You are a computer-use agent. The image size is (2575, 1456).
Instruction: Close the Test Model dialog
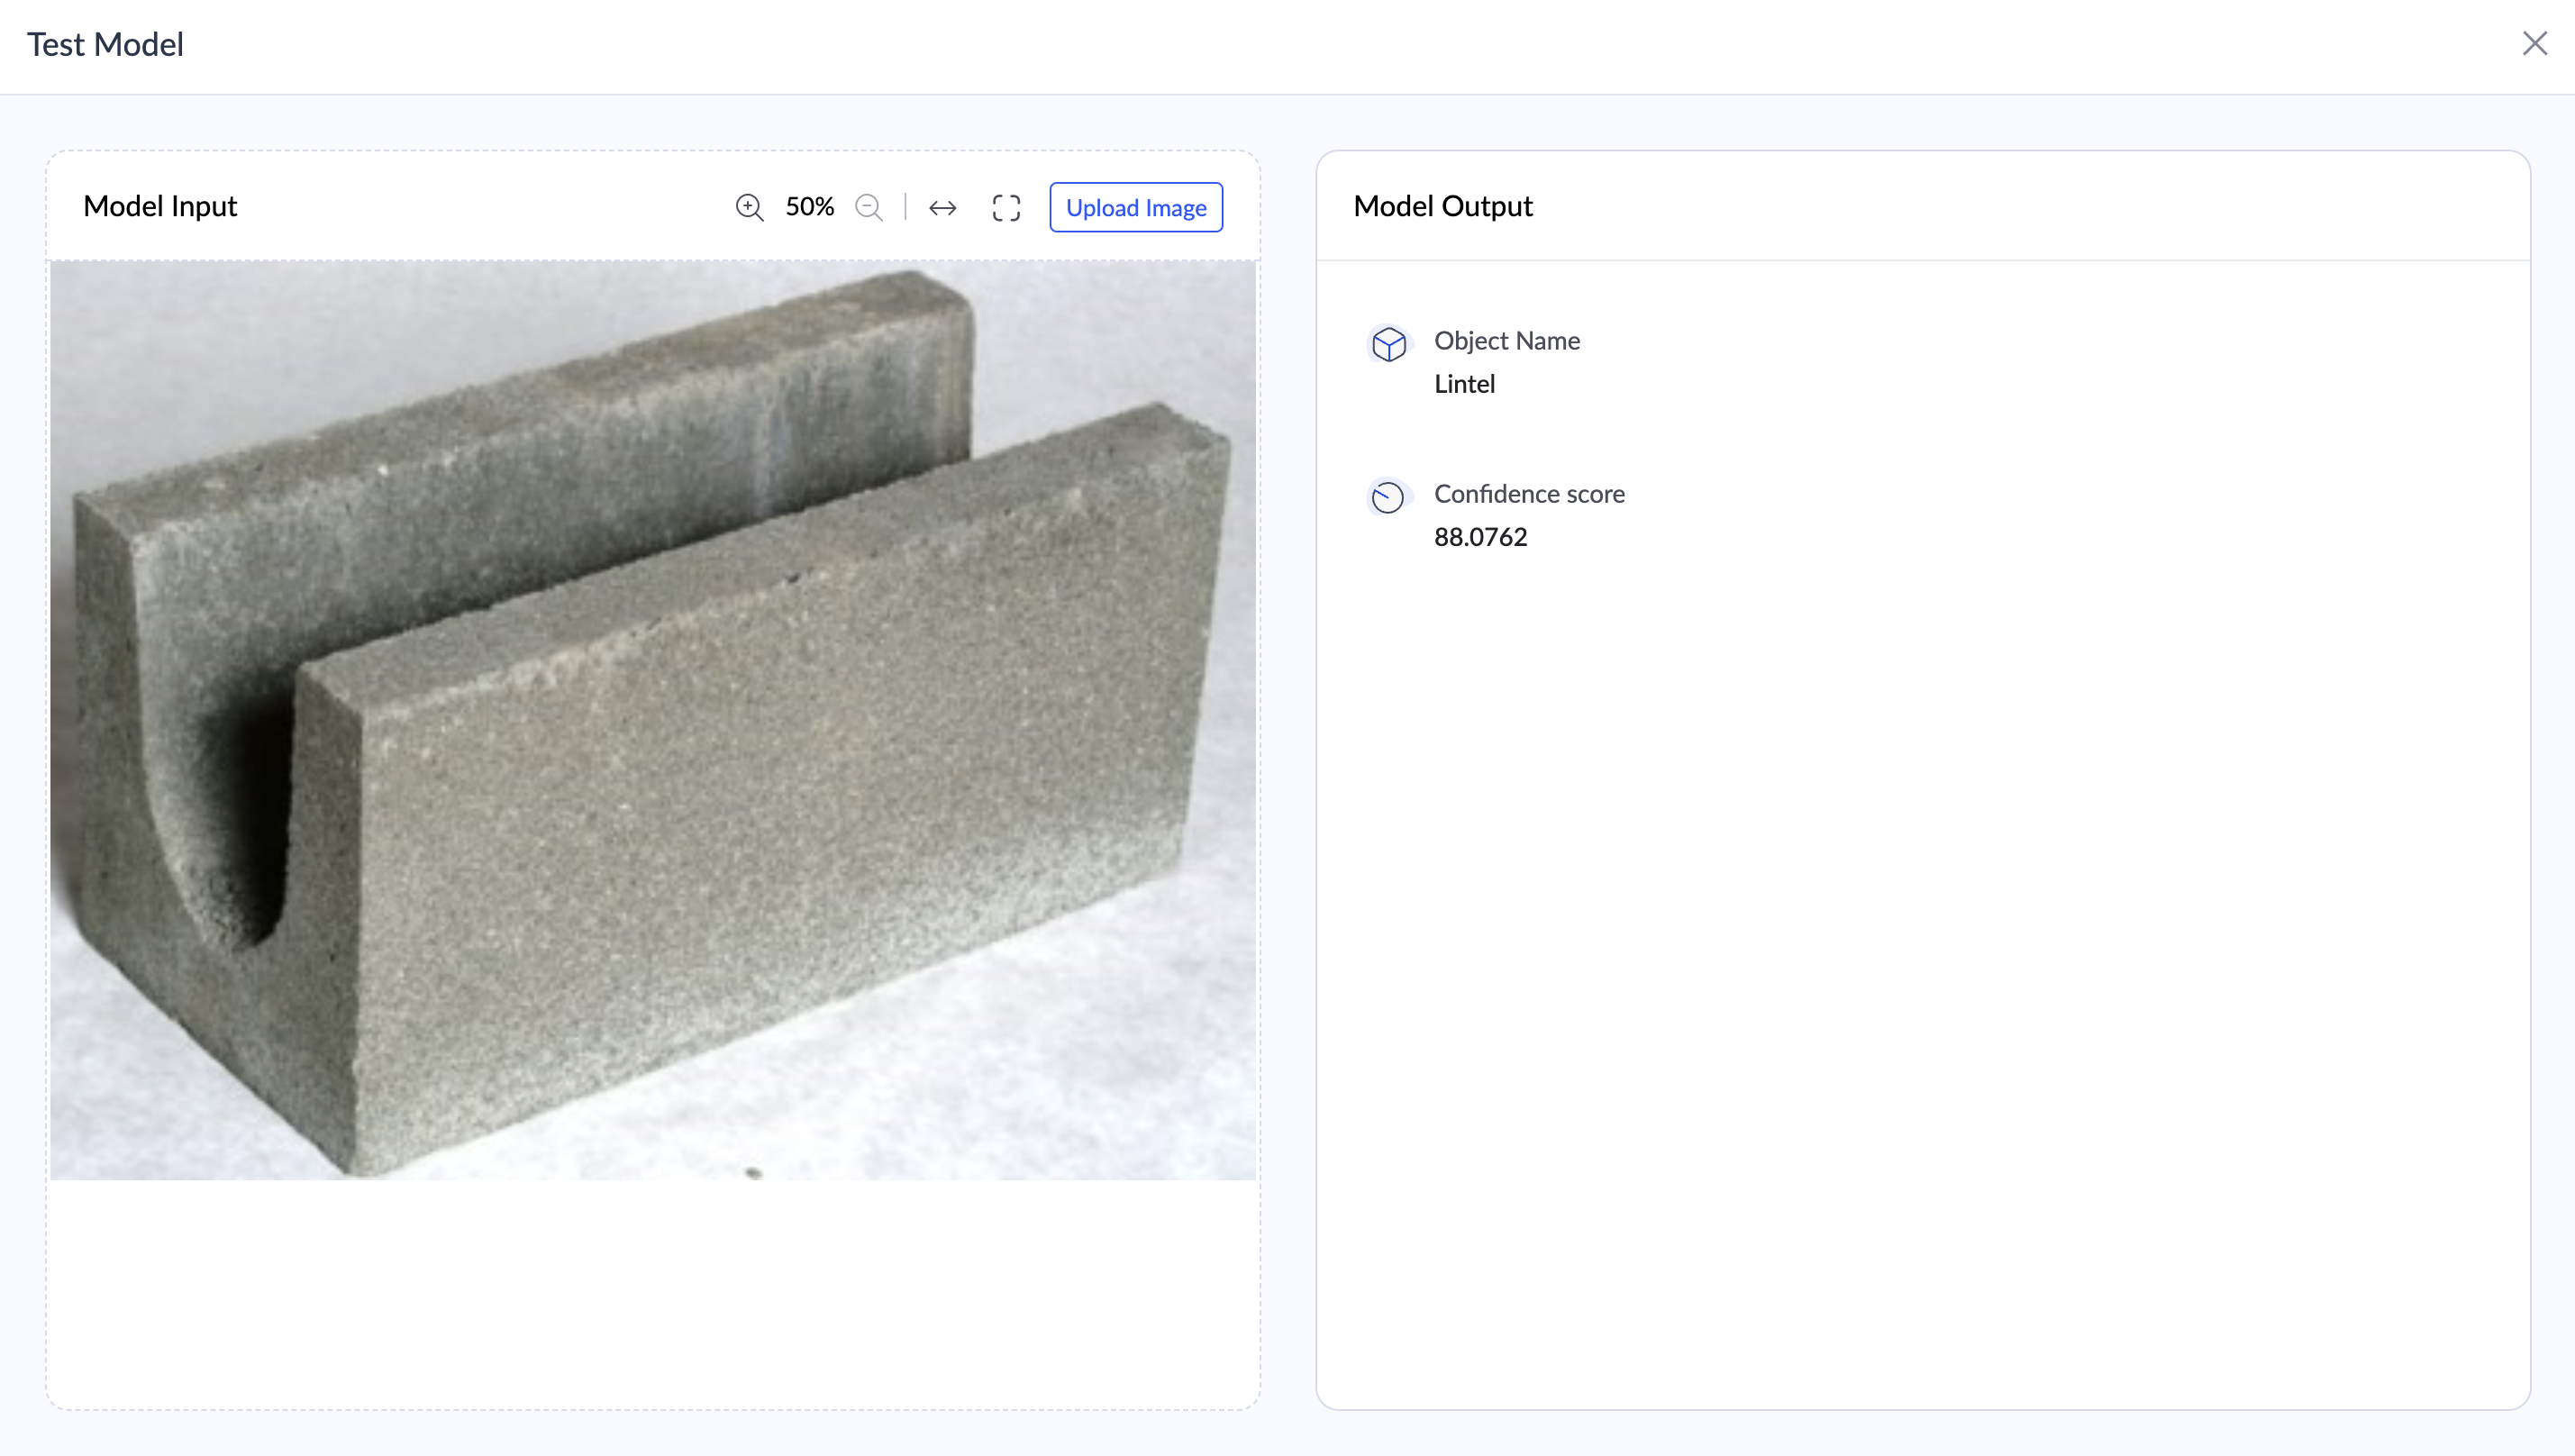2534,43
